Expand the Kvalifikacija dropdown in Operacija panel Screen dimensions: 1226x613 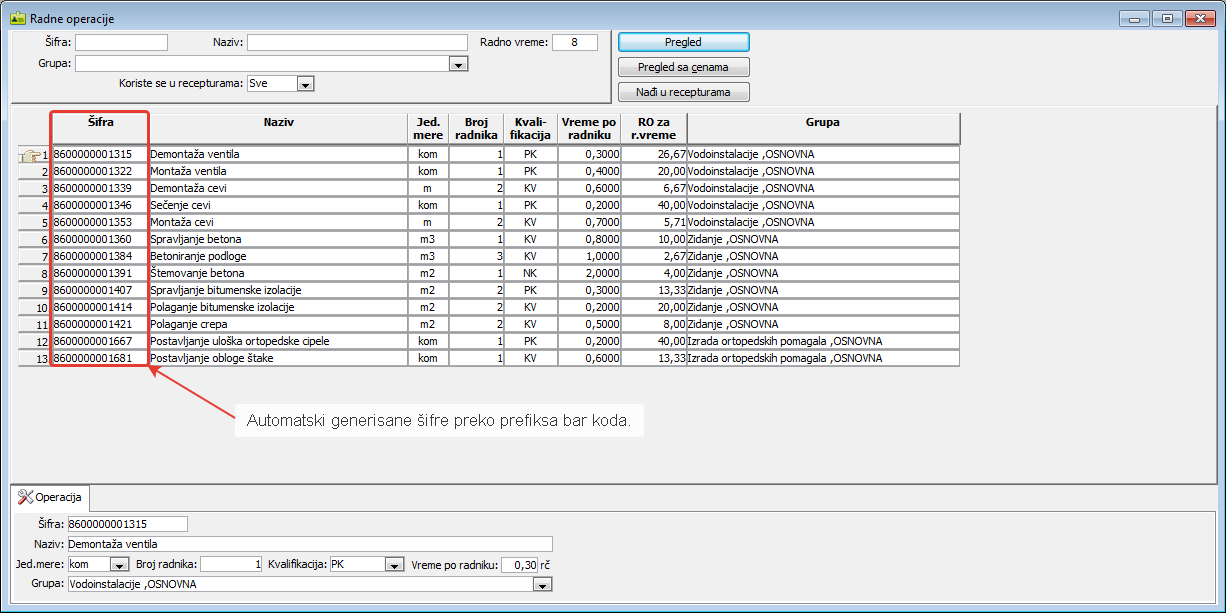point(395,564)
